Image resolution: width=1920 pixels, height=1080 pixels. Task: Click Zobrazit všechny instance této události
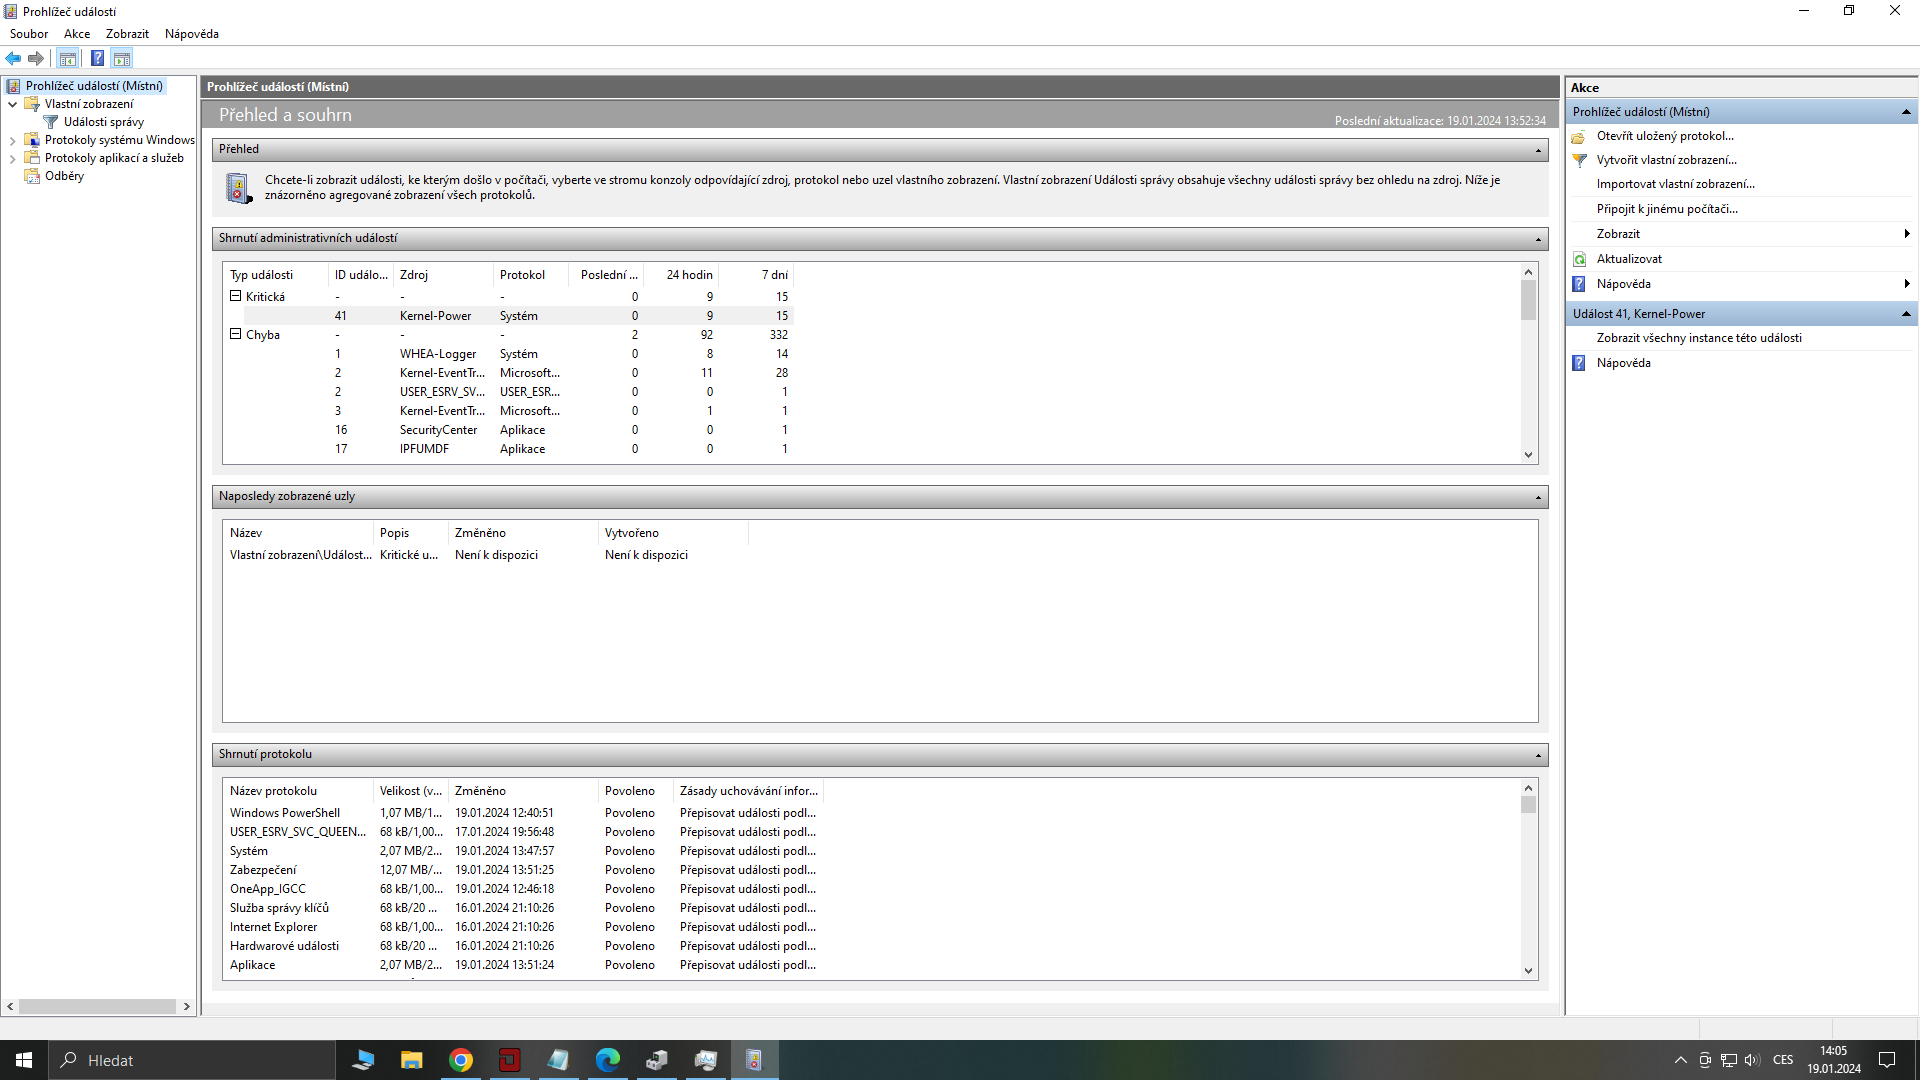tap(1699, 338)
